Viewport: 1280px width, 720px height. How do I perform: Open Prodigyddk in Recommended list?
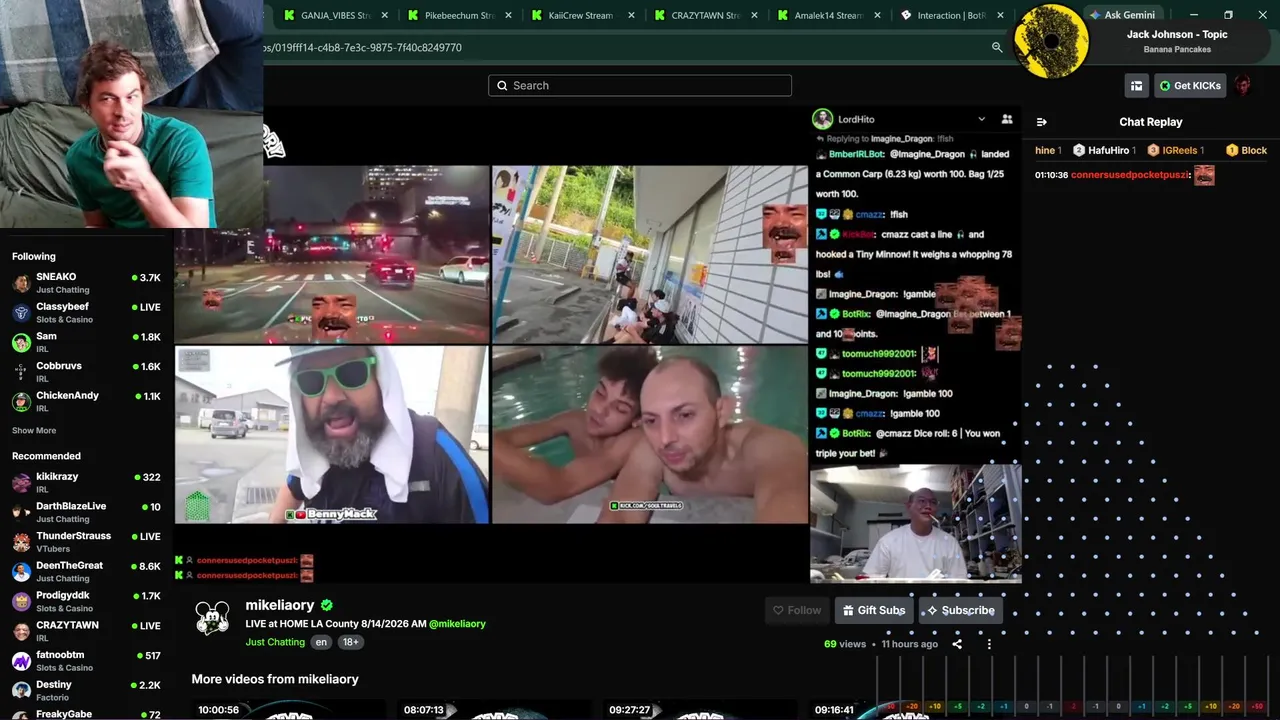(x=87, y=602)
